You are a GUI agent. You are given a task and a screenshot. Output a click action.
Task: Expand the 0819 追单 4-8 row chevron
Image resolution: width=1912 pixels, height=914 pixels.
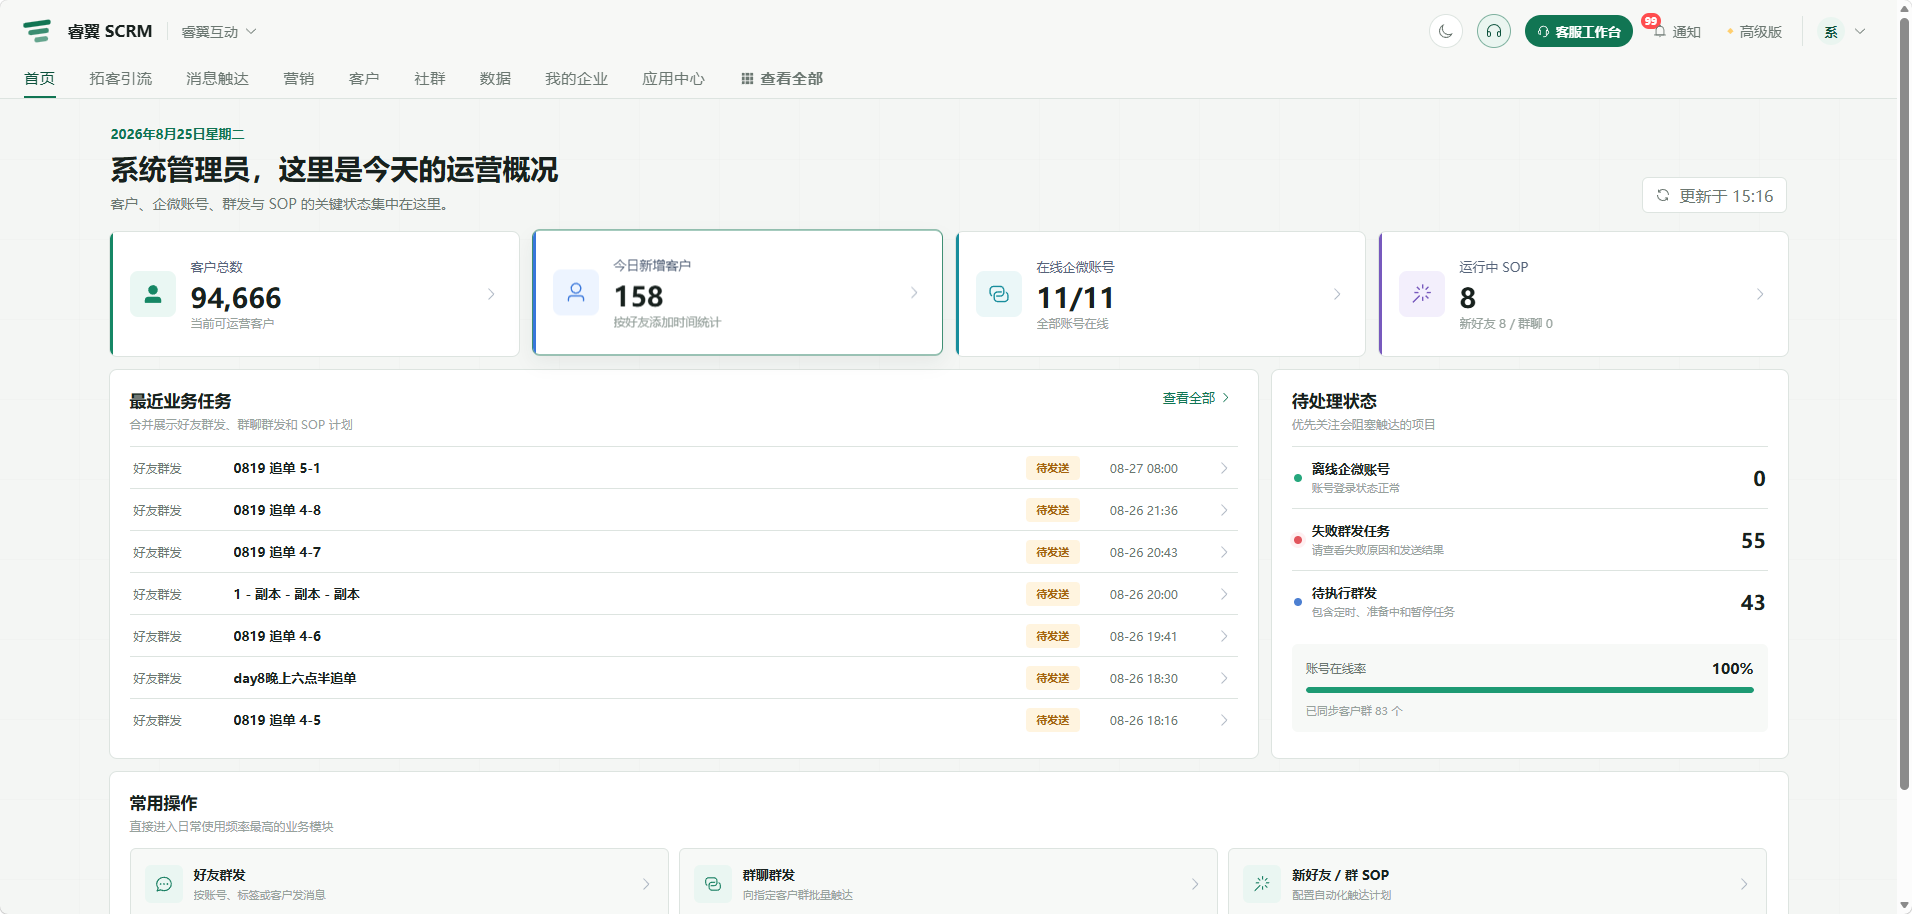point(1224,510)
